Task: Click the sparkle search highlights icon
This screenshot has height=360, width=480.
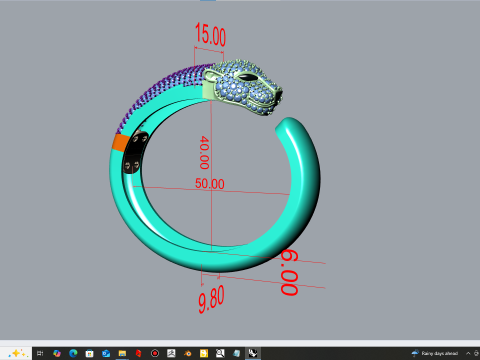Action: [x=17, y=353]
